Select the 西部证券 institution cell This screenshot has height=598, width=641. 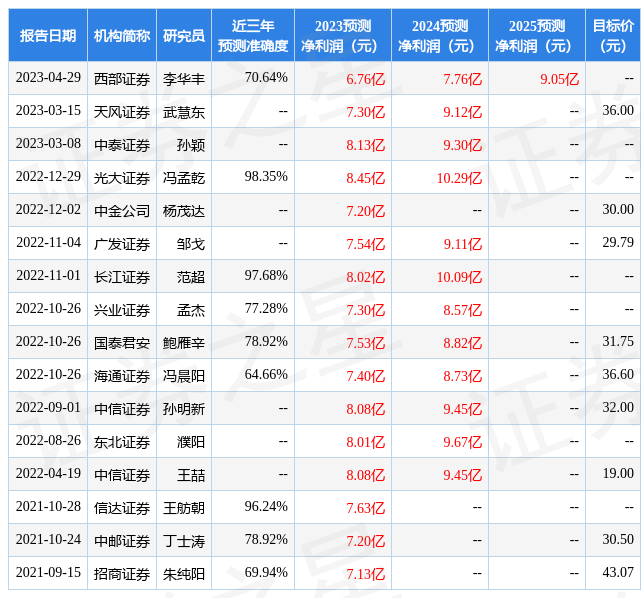coord(122,79)
